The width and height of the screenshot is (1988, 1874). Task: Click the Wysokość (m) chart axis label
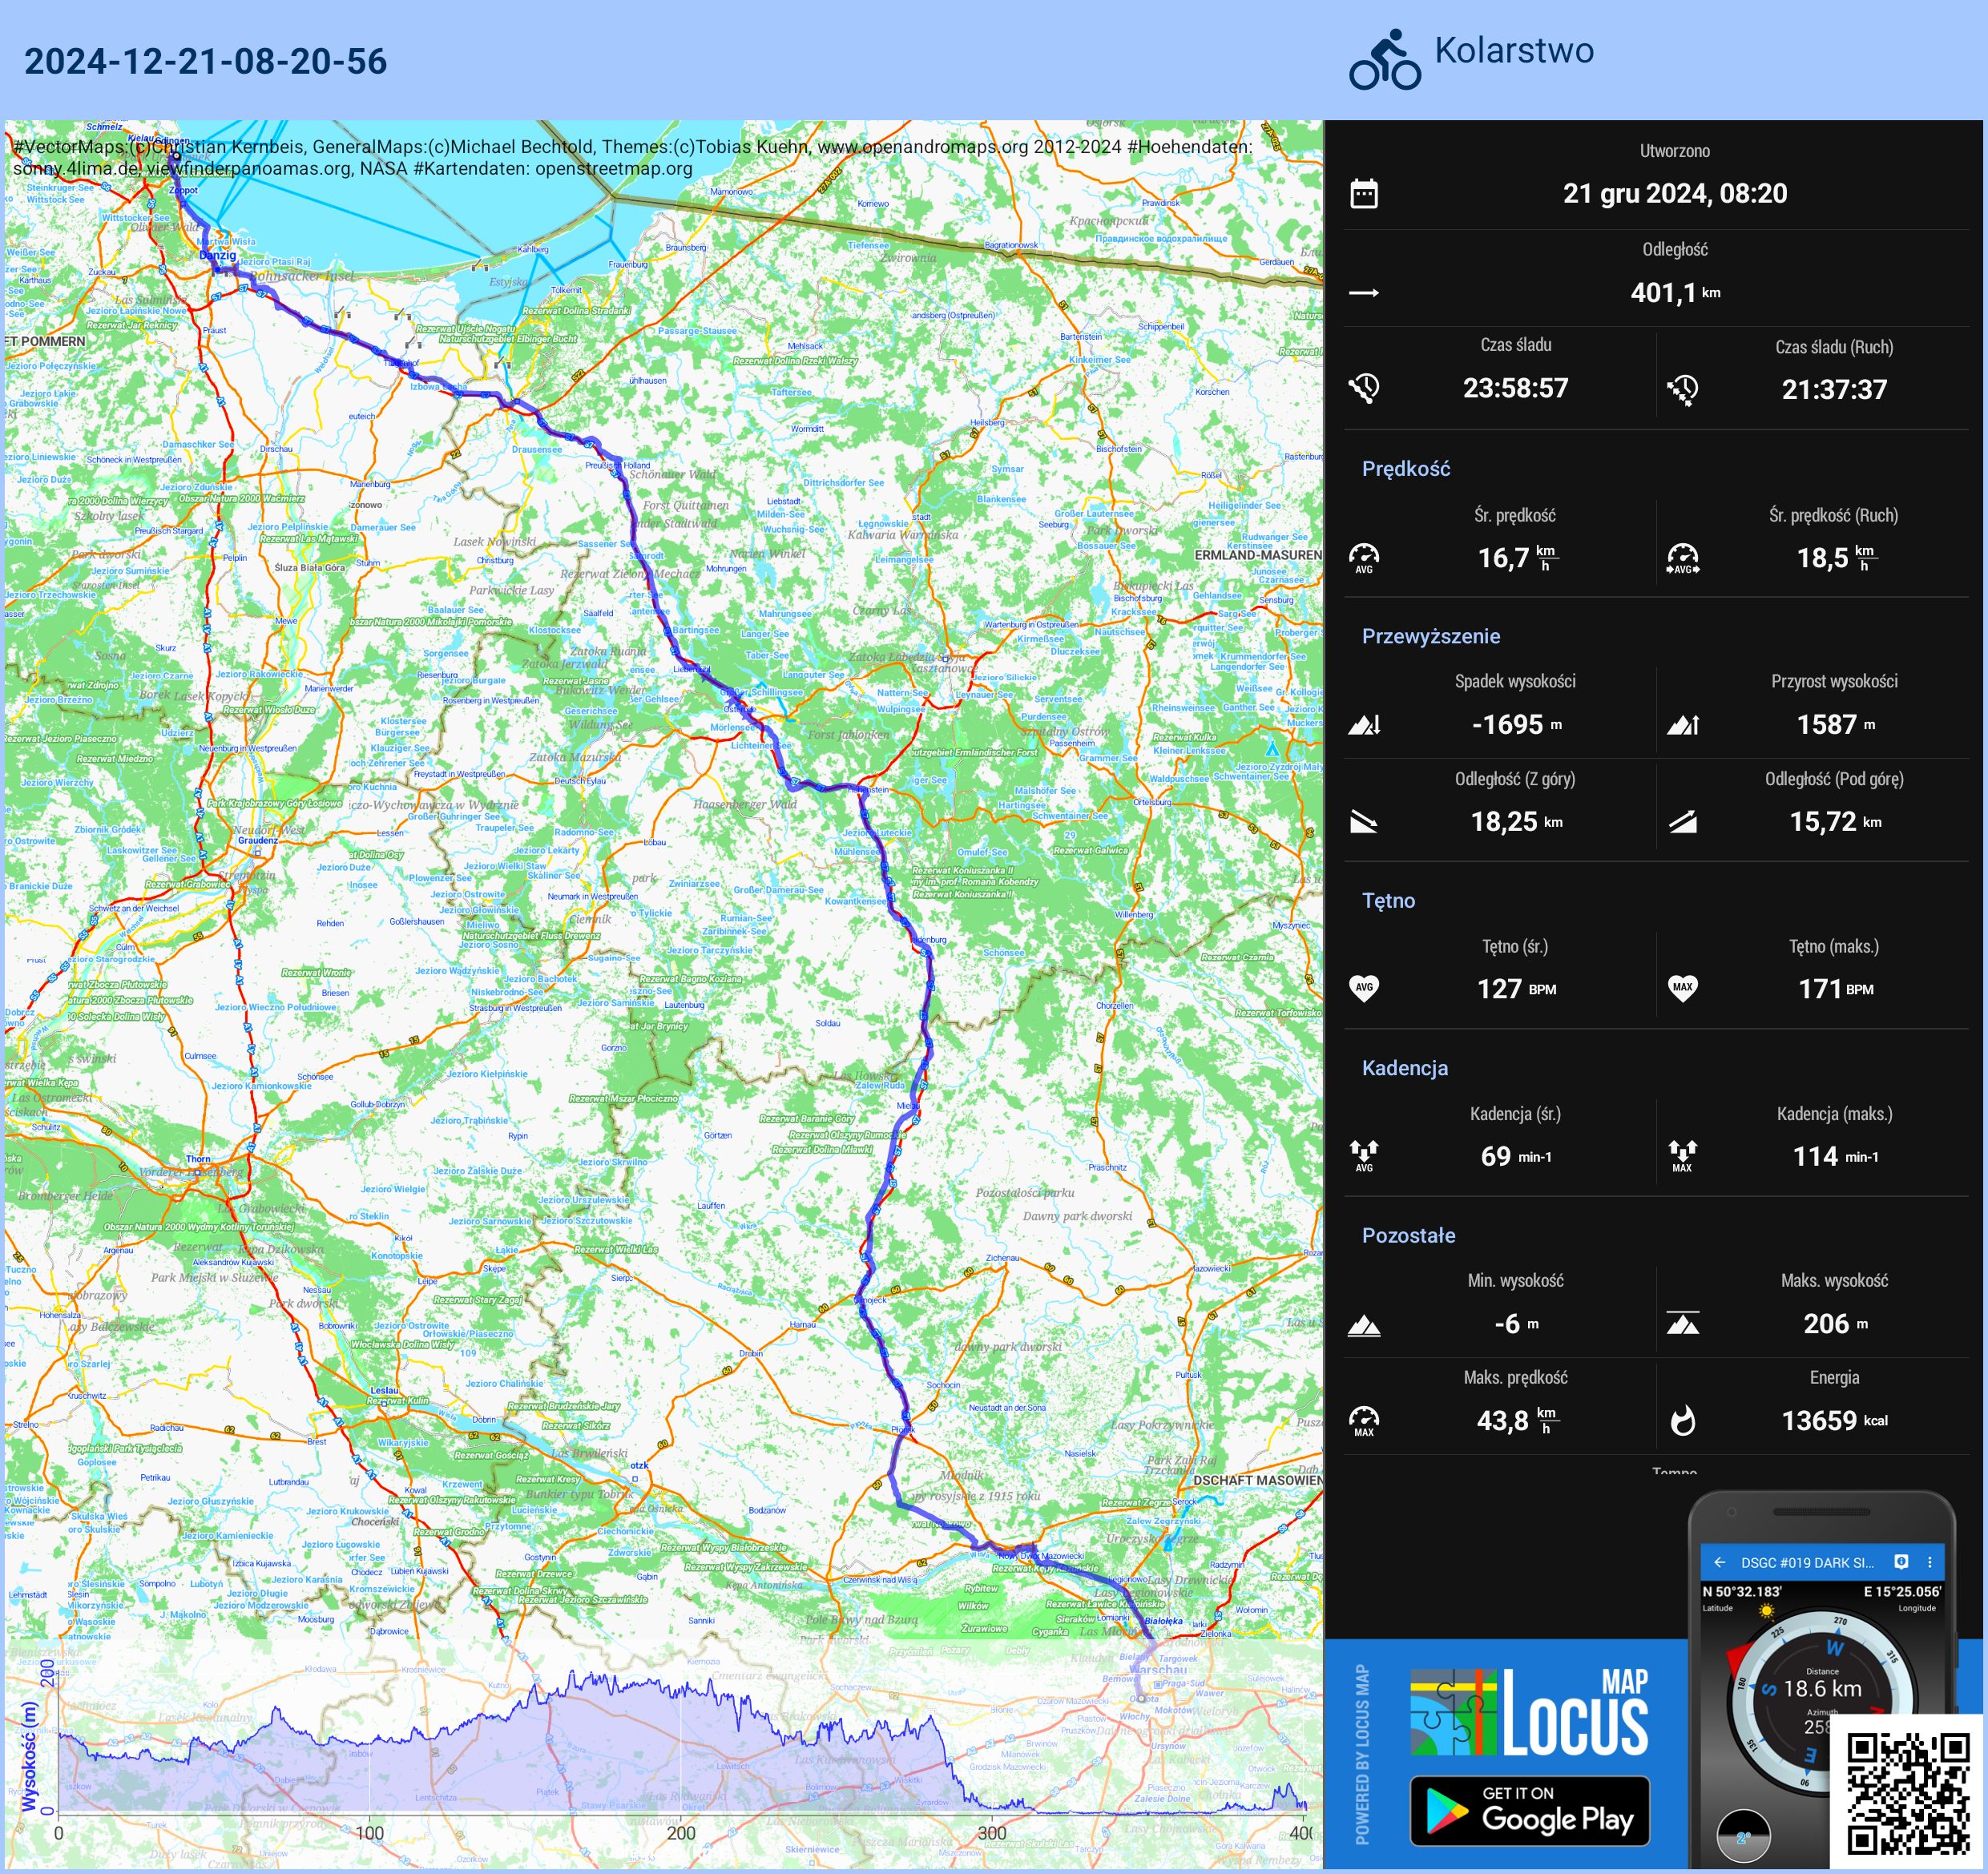click(29, 1756)
